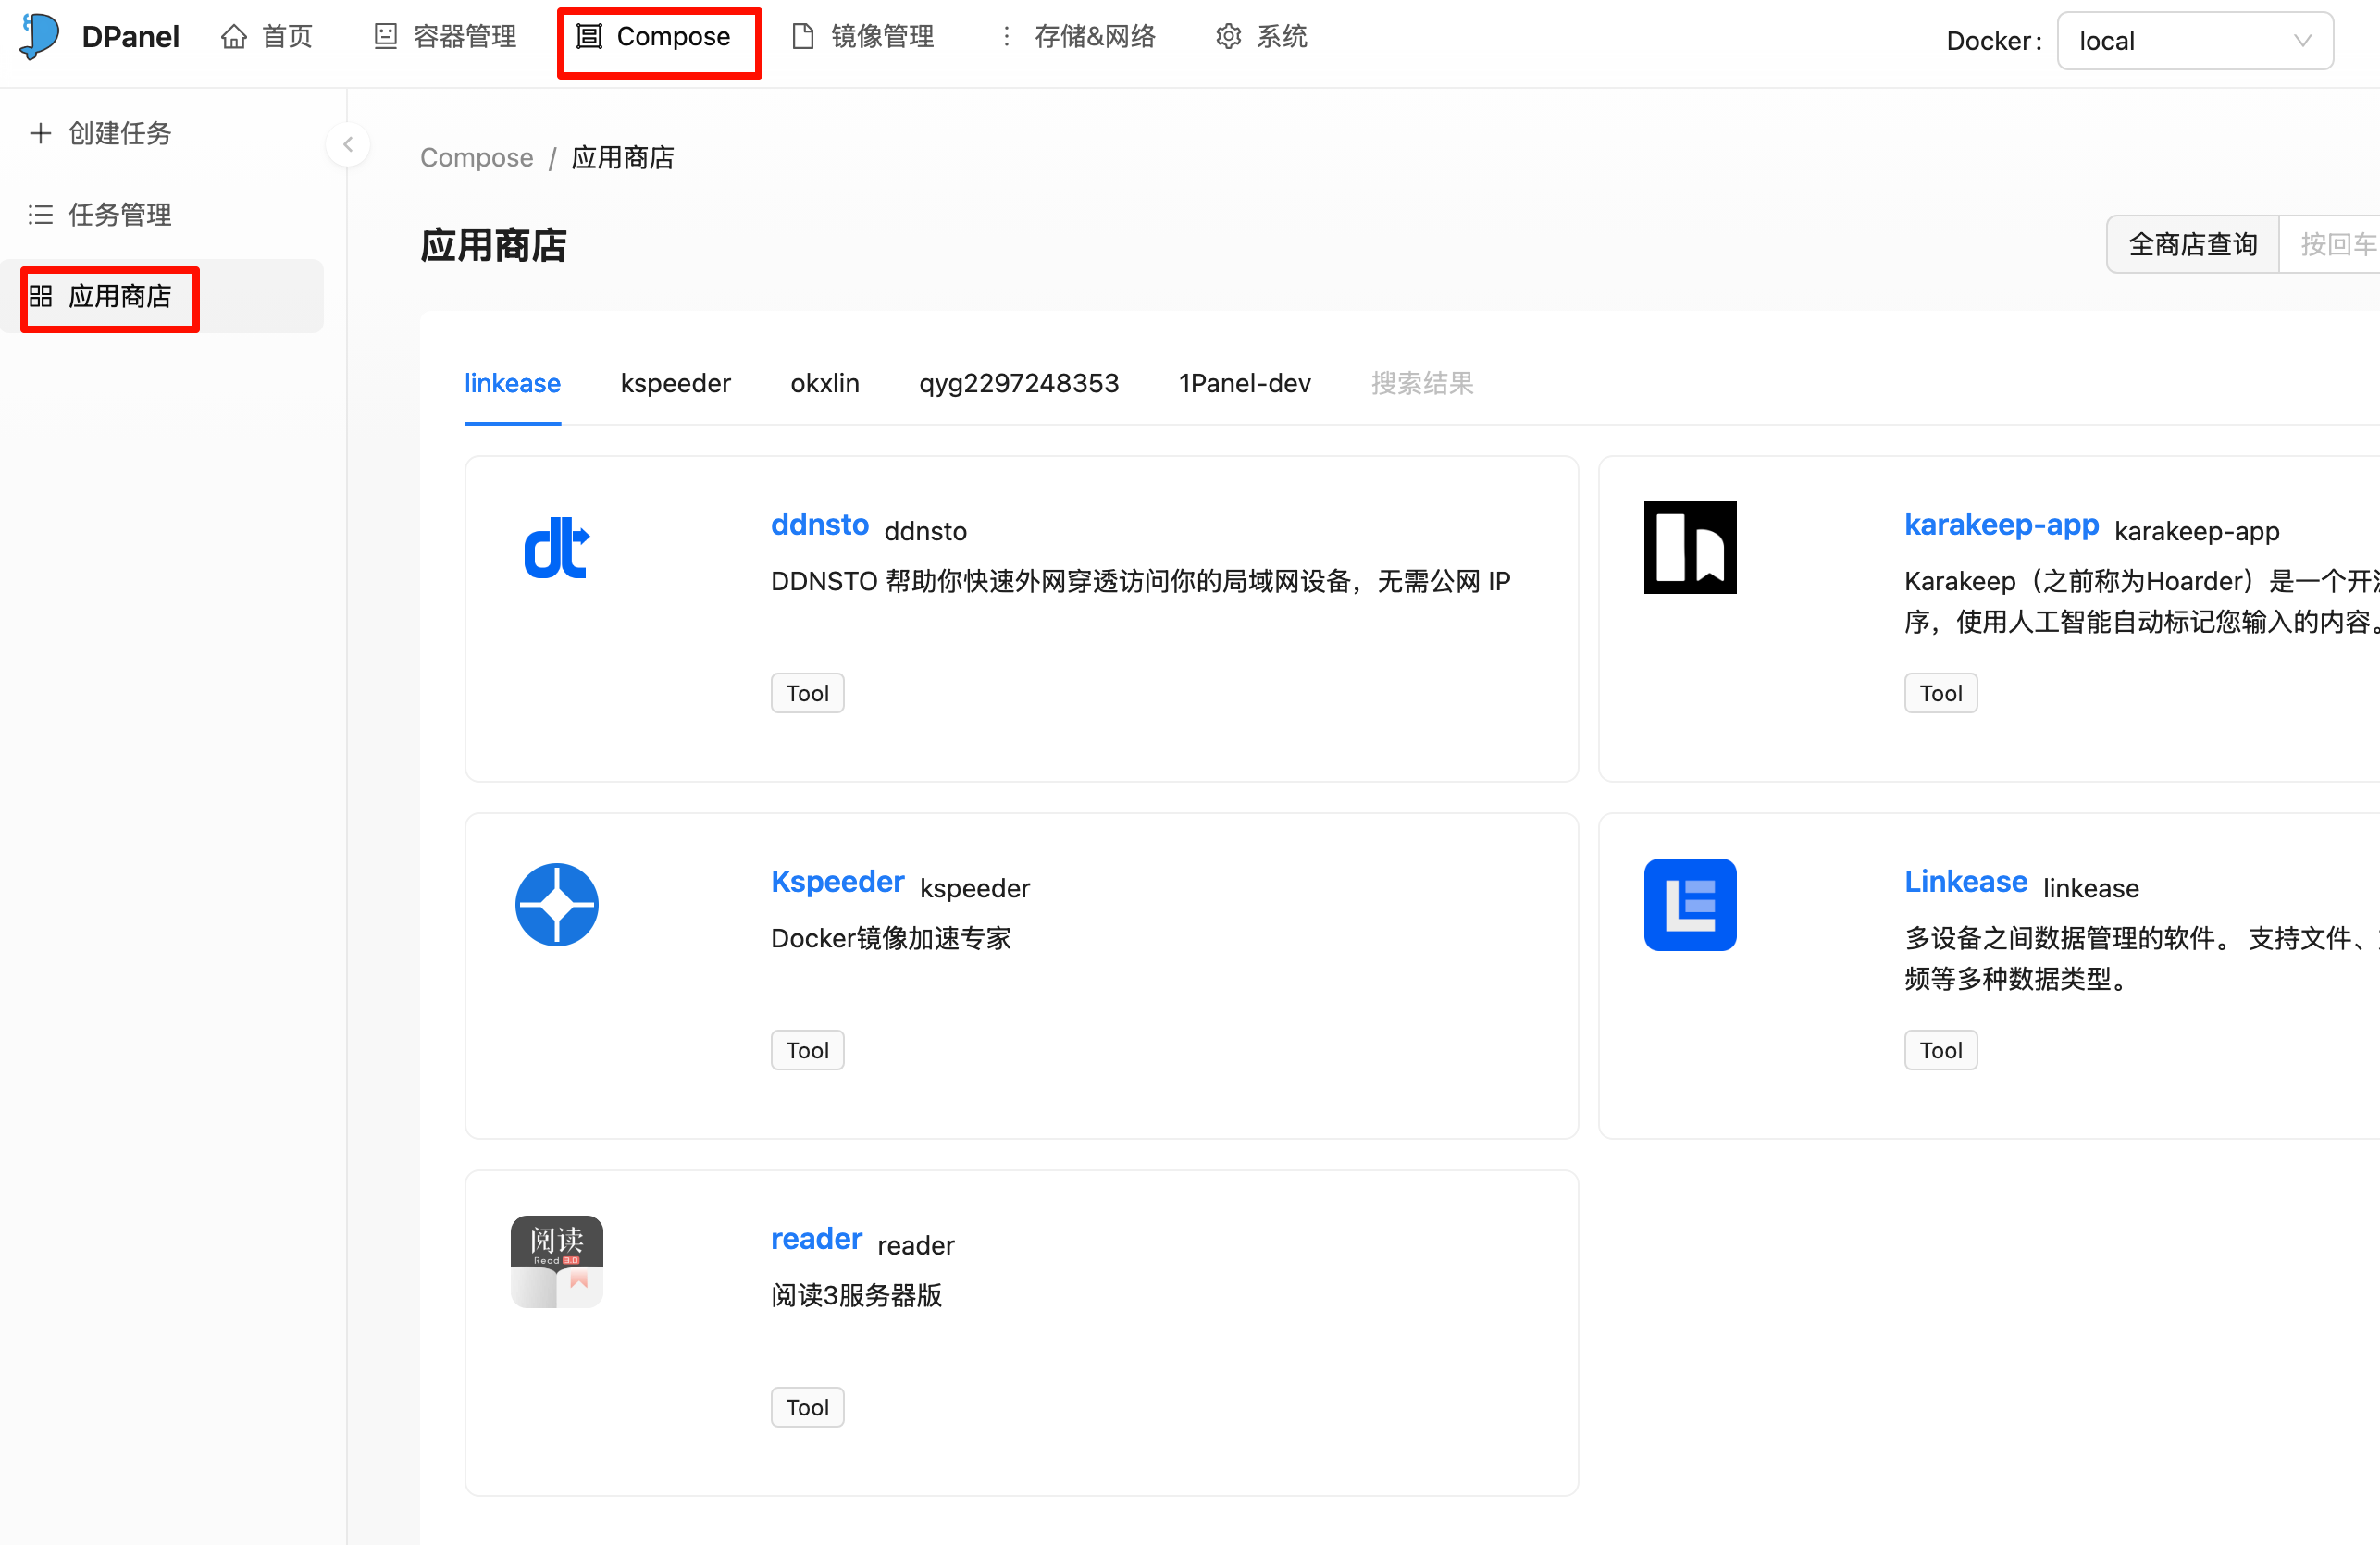Screen dimensions: 2380x1545
Task: Click the ddnsto app logo
Action: point(557,547)
